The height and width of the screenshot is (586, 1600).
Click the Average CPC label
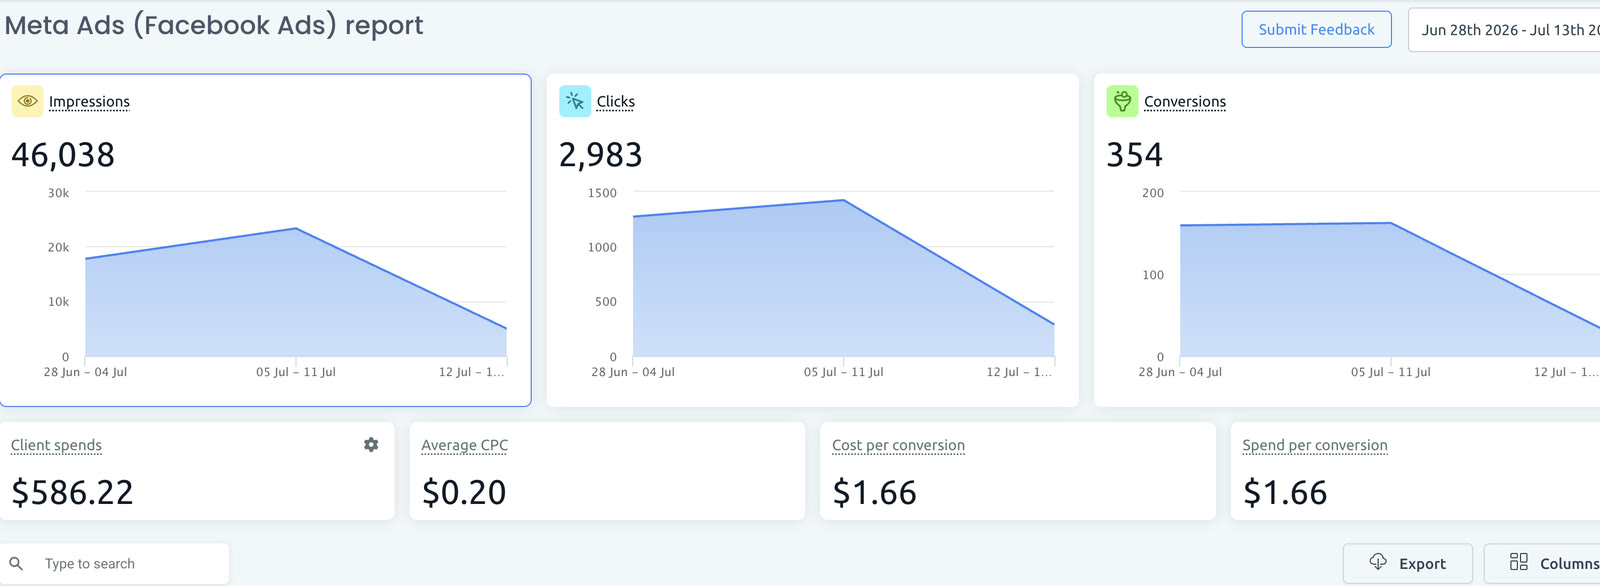465,445
